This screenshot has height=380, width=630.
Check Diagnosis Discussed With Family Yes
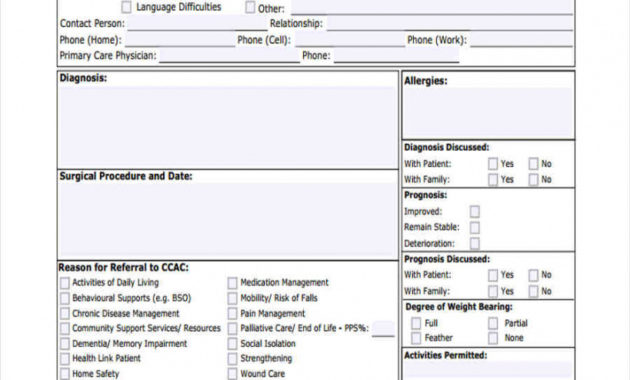click(x=493, y=180)
